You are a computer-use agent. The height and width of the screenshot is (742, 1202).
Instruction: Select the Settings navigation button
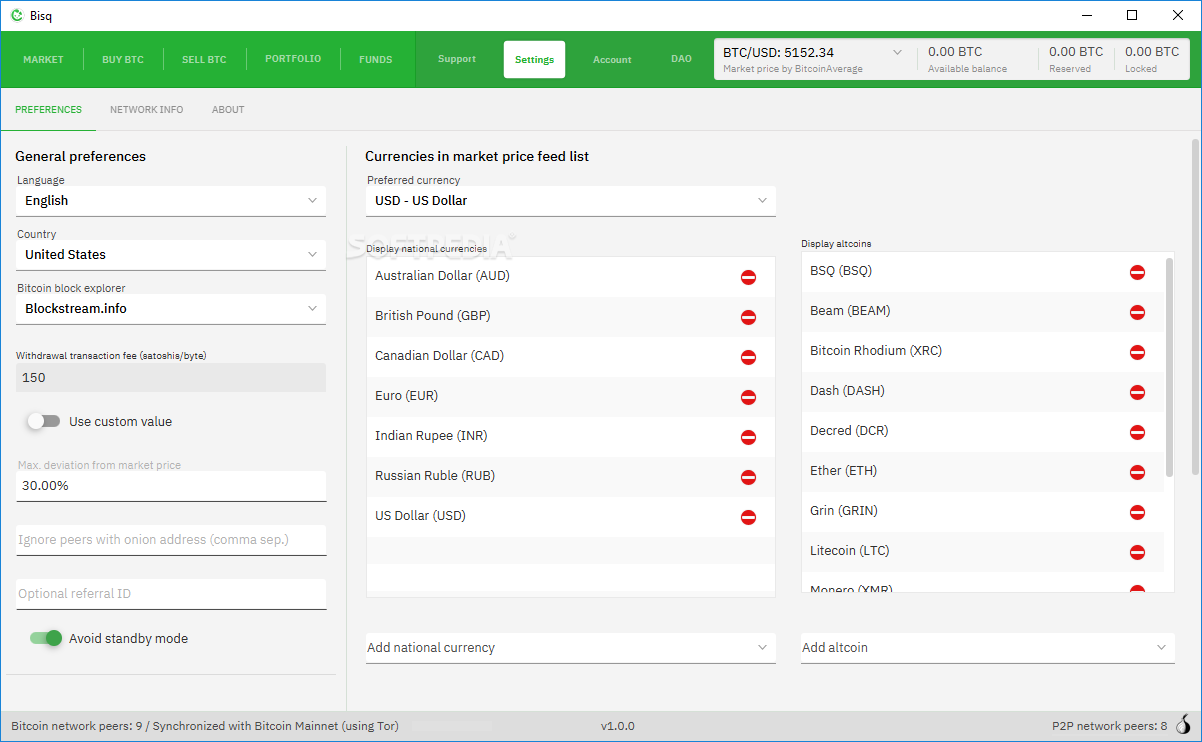tap(534, 59)
